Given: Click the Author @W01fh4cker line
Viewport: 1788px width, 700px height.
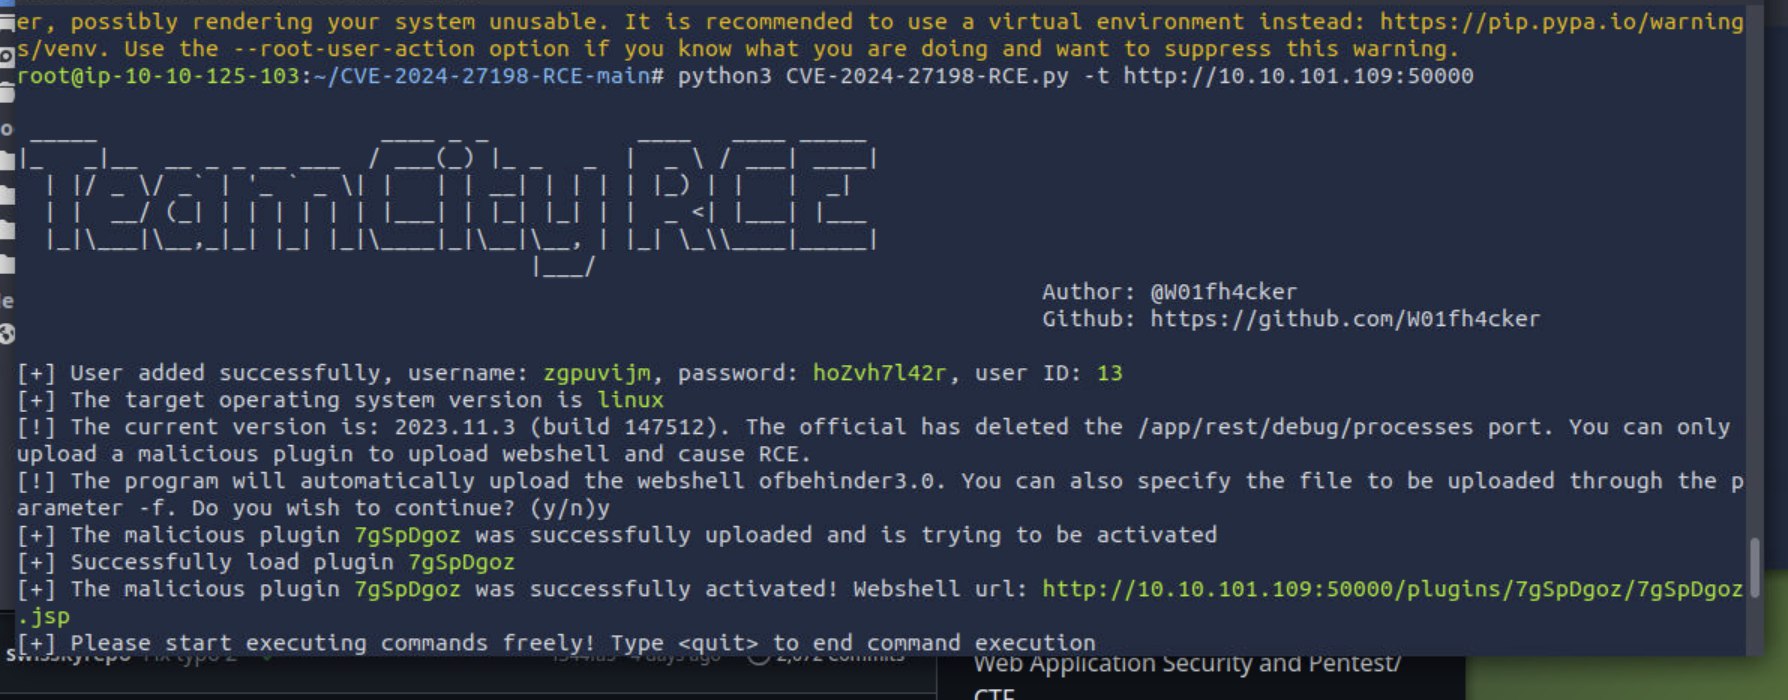Looking at the screenshot, I should pos(1169,292).
